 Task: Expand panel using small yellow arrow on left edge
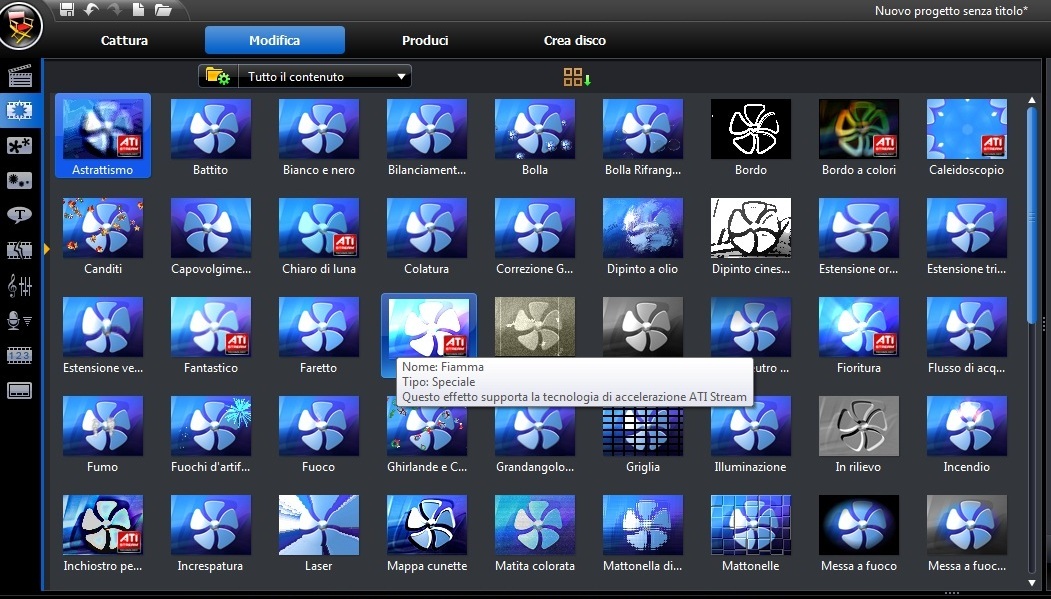pos(47,248)
